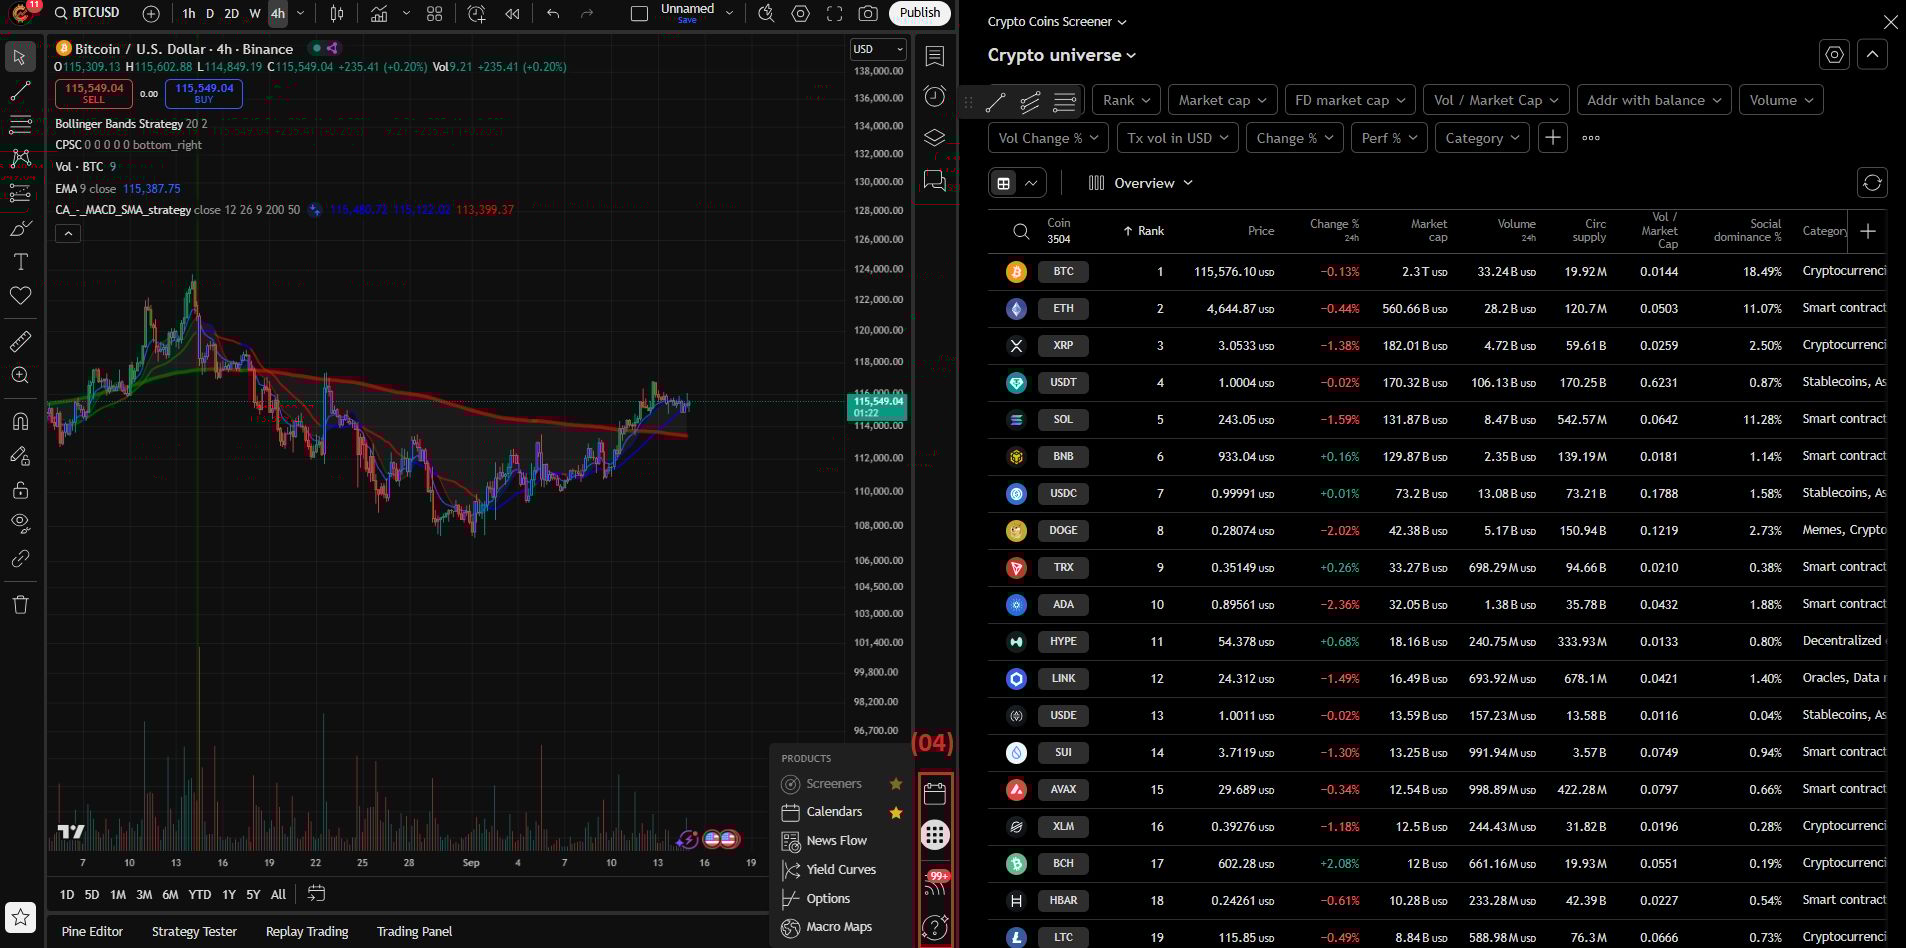This screenshot has width=1906, height=948.
Task: Create an alert from top toolbar
Action: click(x=476, y=14)
